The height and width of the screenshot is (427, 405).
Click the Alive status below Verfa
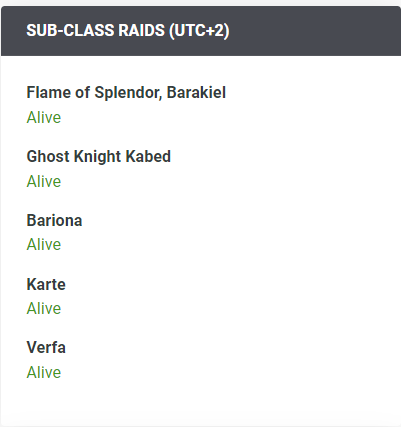click(x=44, y=372)
